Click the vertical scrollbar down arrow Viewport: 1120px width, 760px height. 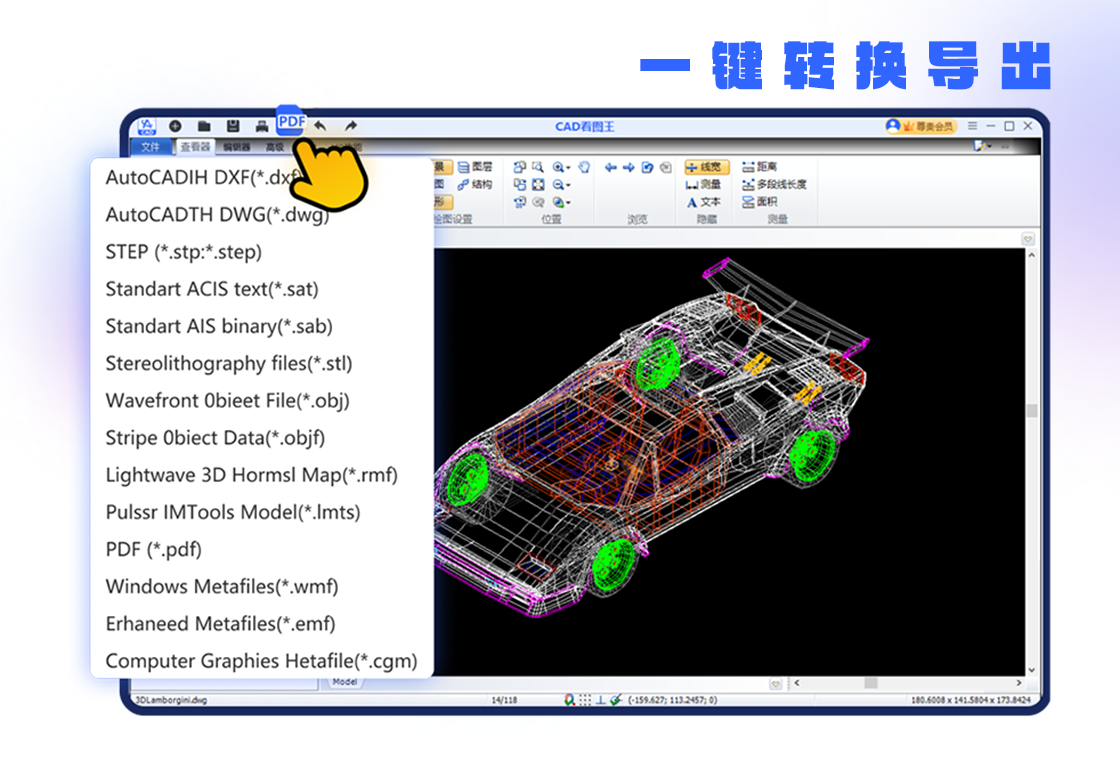click(1031, 669)
